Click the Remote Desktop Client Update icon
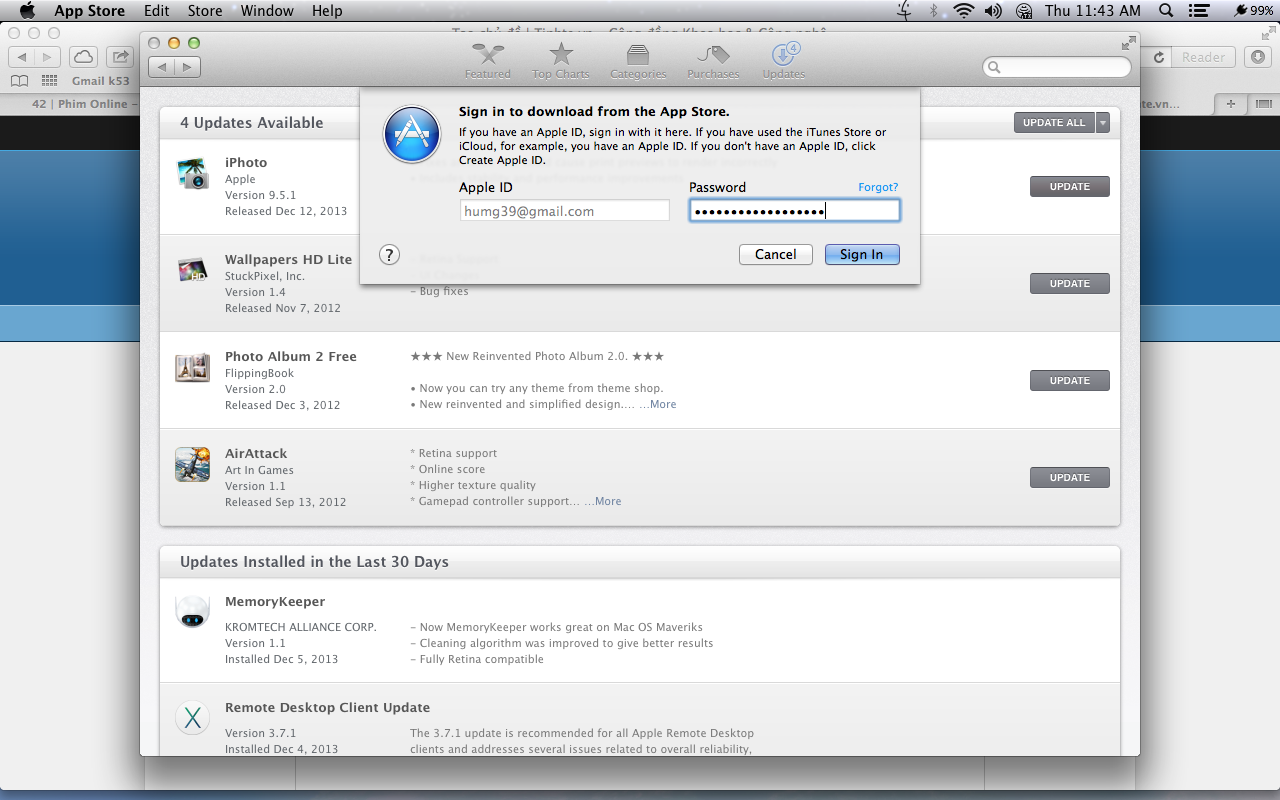 [192, 717]
